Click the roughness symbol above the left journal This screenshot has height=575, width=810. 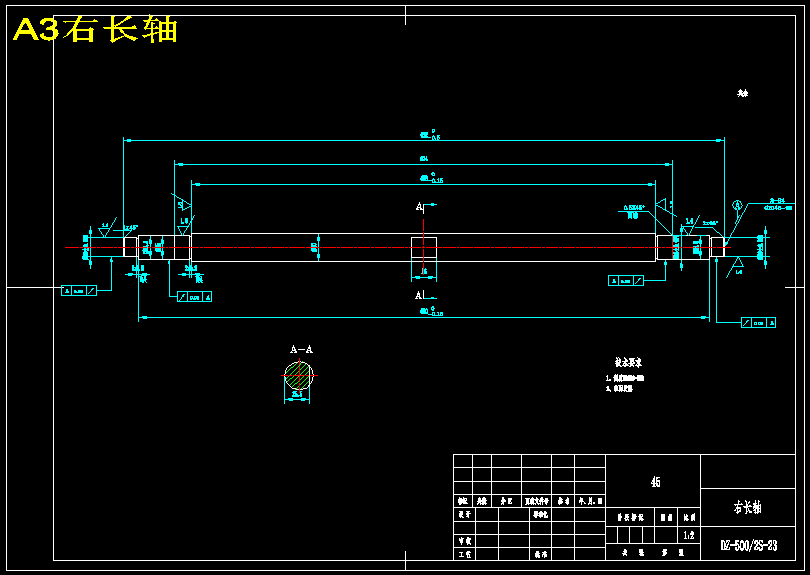tap(185, 225)
